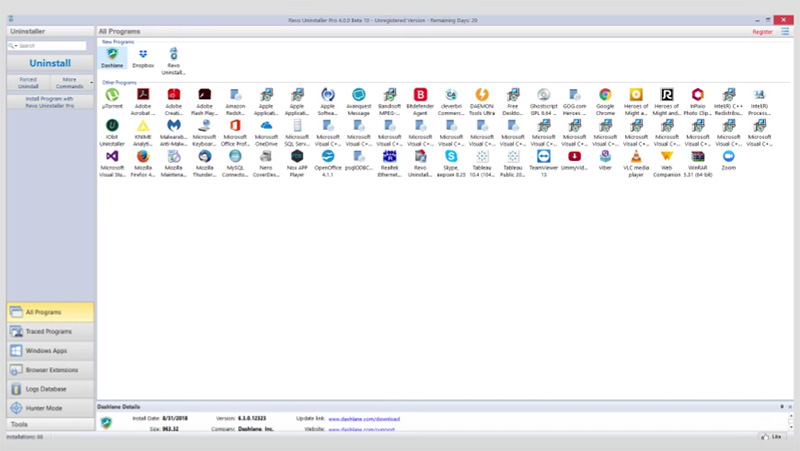The width and height of the screenshot is (800, 451).
Task: Click the Forced Uninstall button
Action: (29, 83)
